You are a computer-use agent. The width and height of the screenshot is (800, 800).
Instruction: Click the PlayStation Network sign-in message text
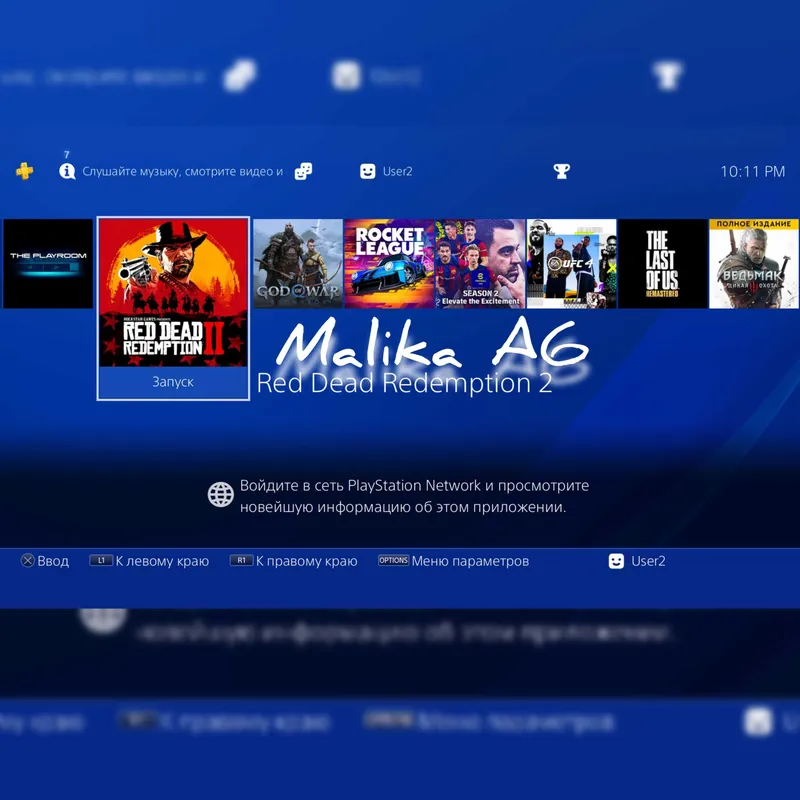pos(414,496)
